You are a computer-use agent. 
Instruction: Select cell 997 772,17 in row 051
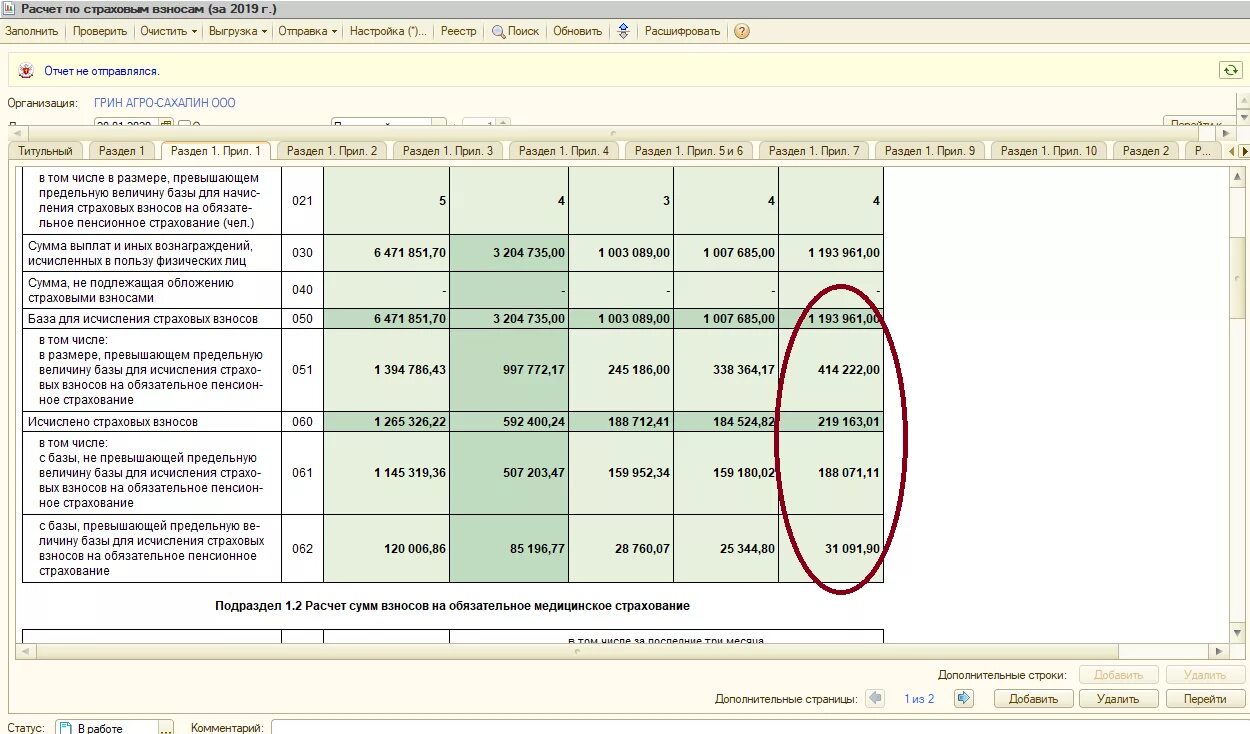[509, 370]
